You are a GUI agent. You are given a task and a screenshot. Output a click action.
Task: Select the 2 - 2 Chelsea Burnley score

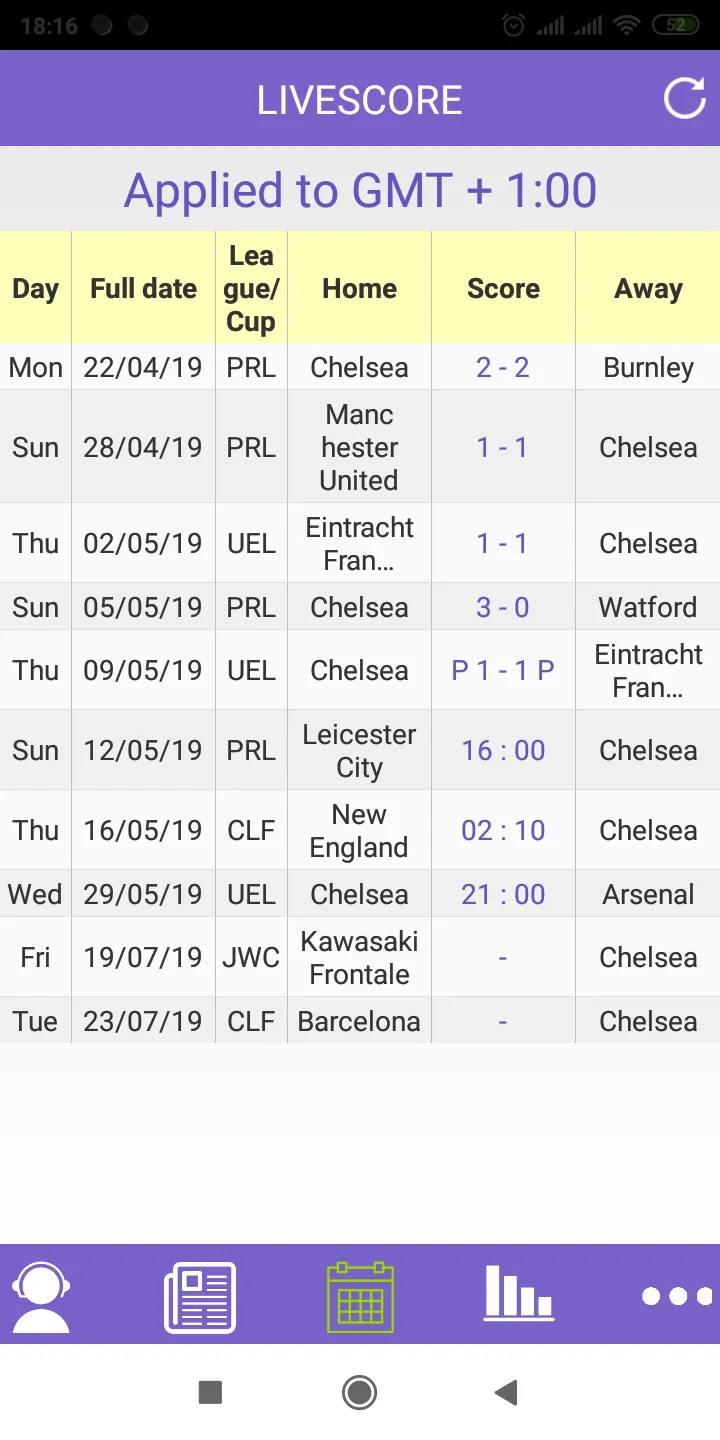[x=503, y=367]
